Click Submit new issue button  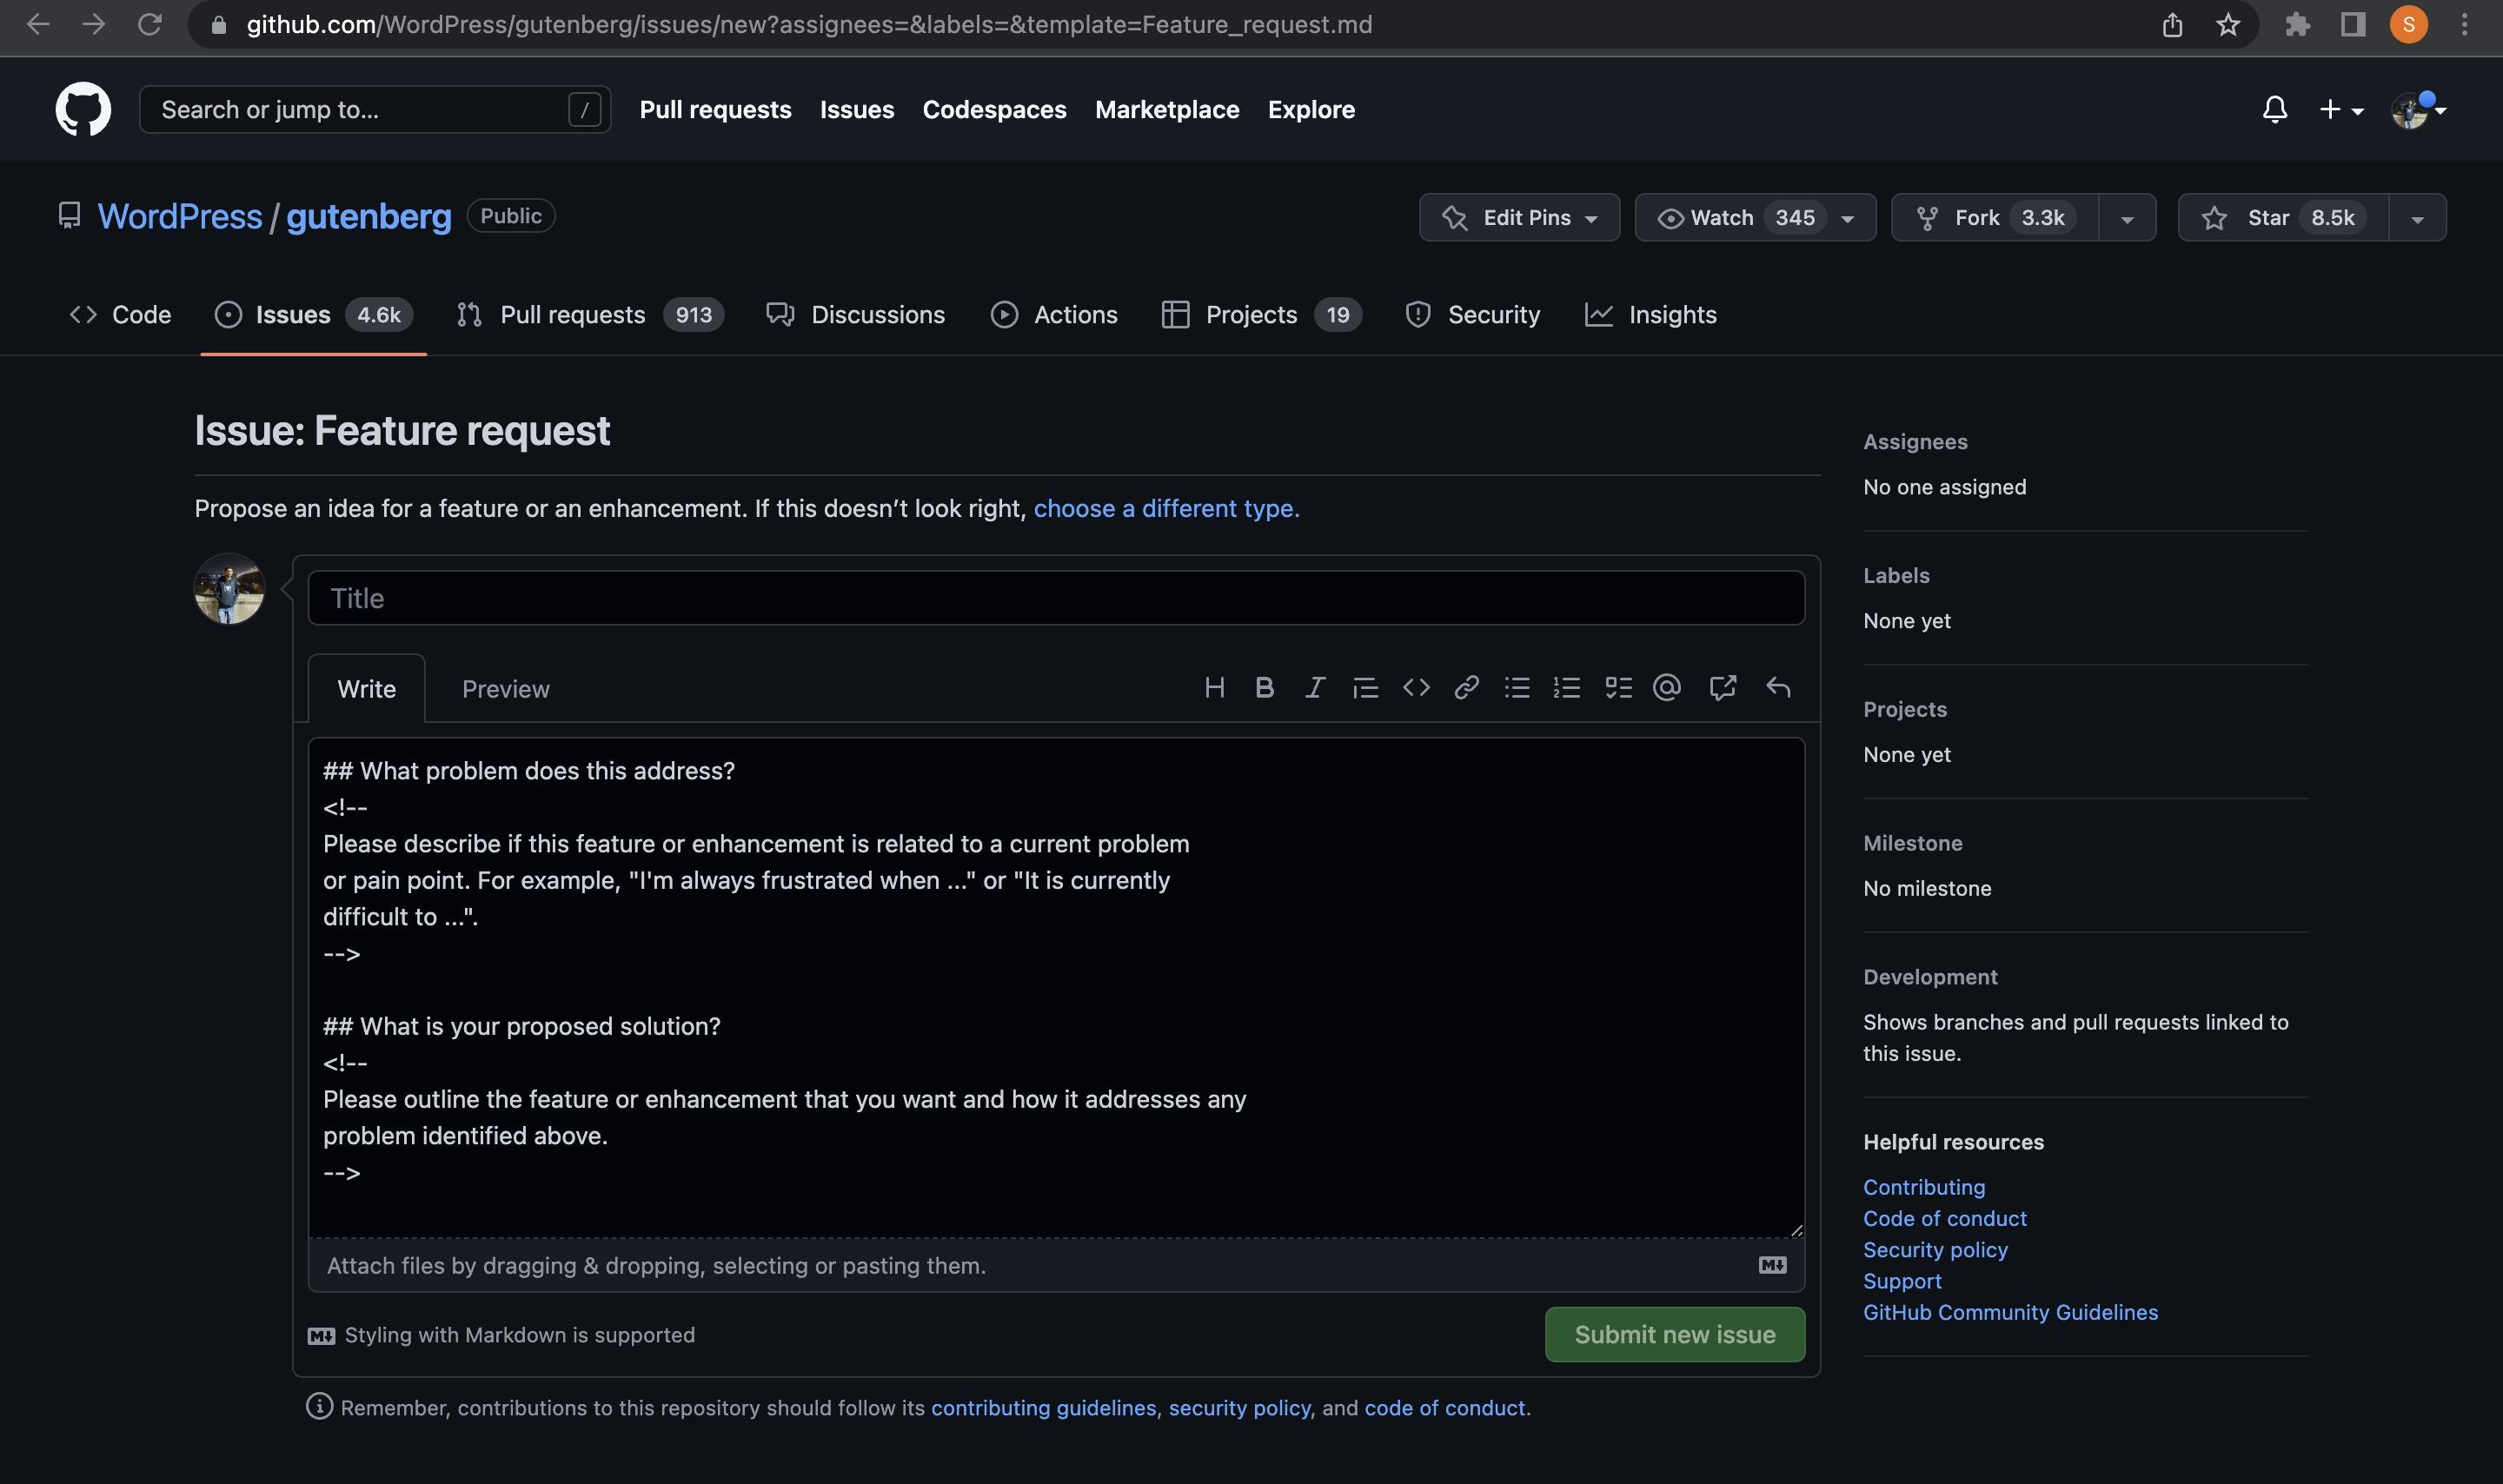click(1674, 1334)
